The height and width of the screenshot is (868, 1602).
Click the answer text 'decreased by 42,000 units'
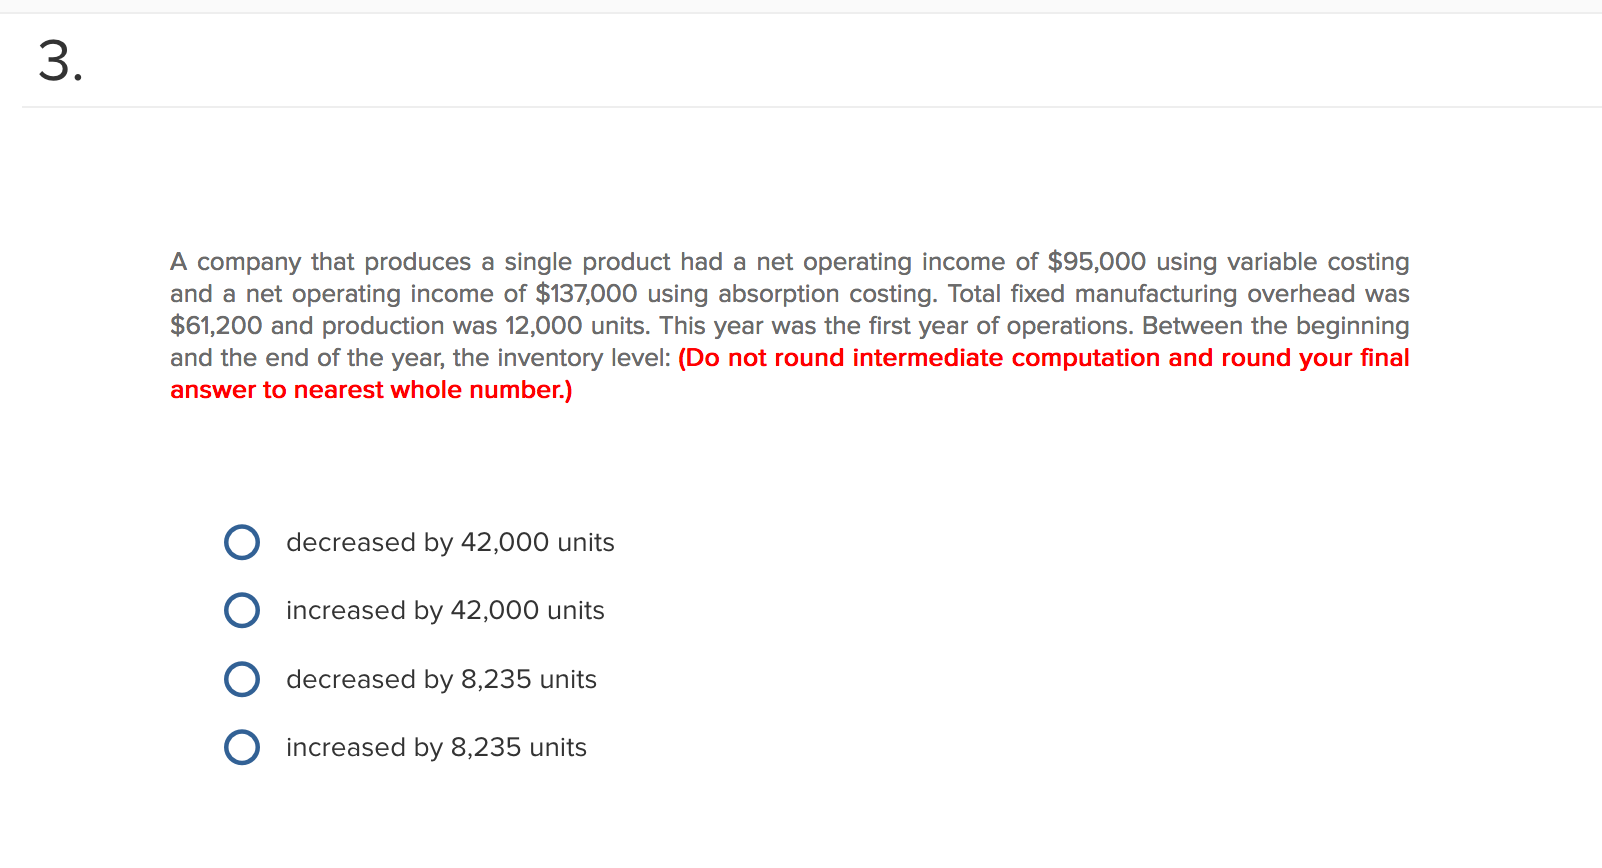[x=449, y=542]
